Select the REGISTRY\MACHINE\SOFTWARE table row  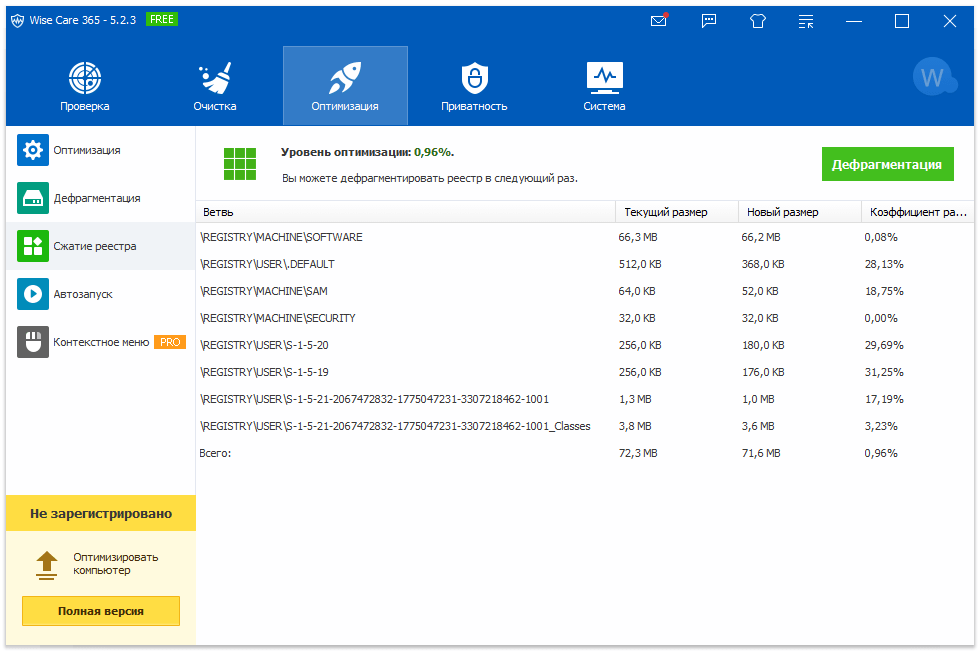[400, 238]
